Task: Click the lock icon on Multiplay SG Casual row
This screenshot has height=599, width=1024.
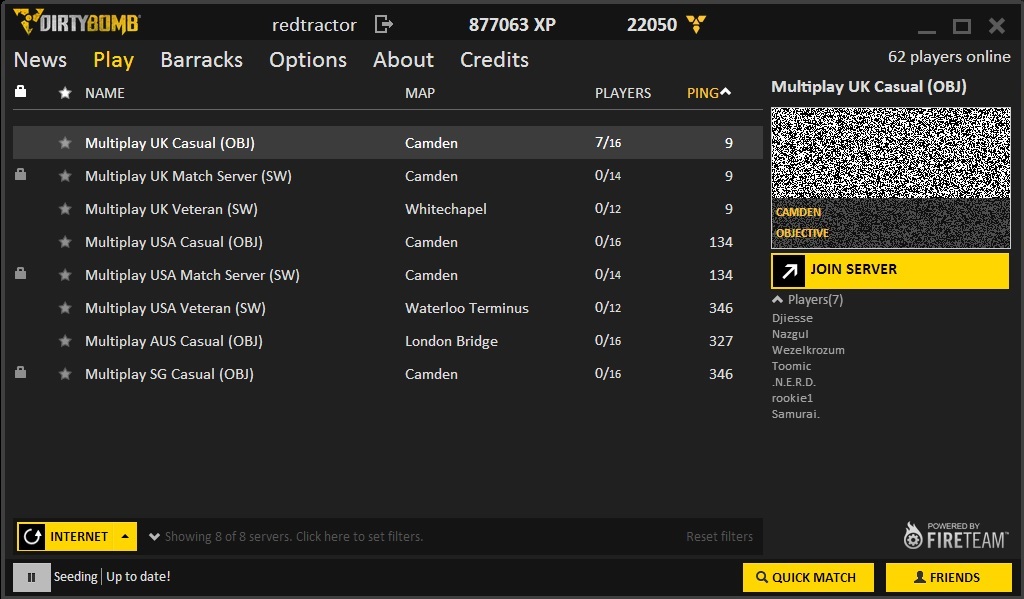Action: click(x=20, y=373)
